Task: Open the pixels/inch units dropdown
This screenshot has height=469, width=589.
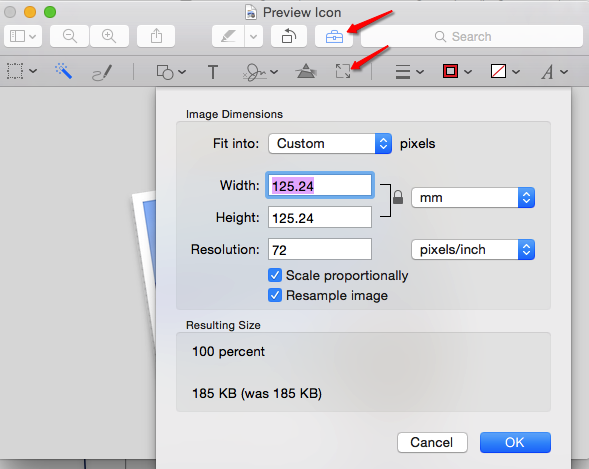Action: pos(473,250)
